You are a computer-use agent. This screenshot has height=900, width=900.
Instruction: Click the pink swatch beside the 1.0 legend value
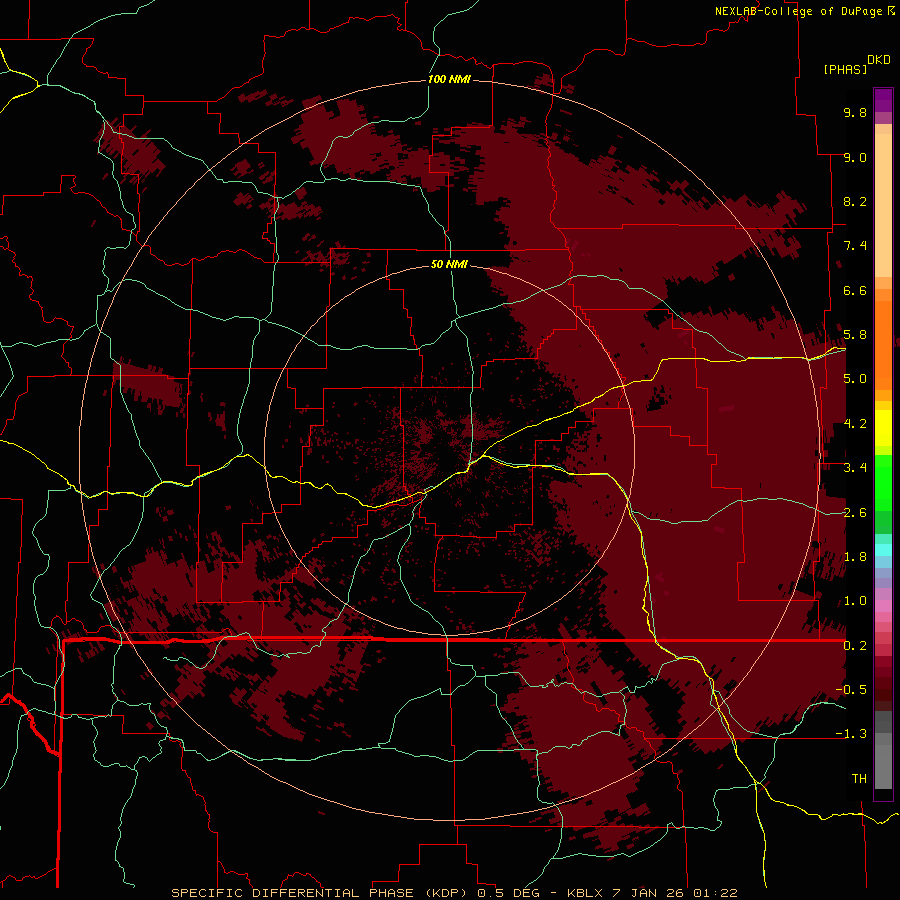(883, 606)
